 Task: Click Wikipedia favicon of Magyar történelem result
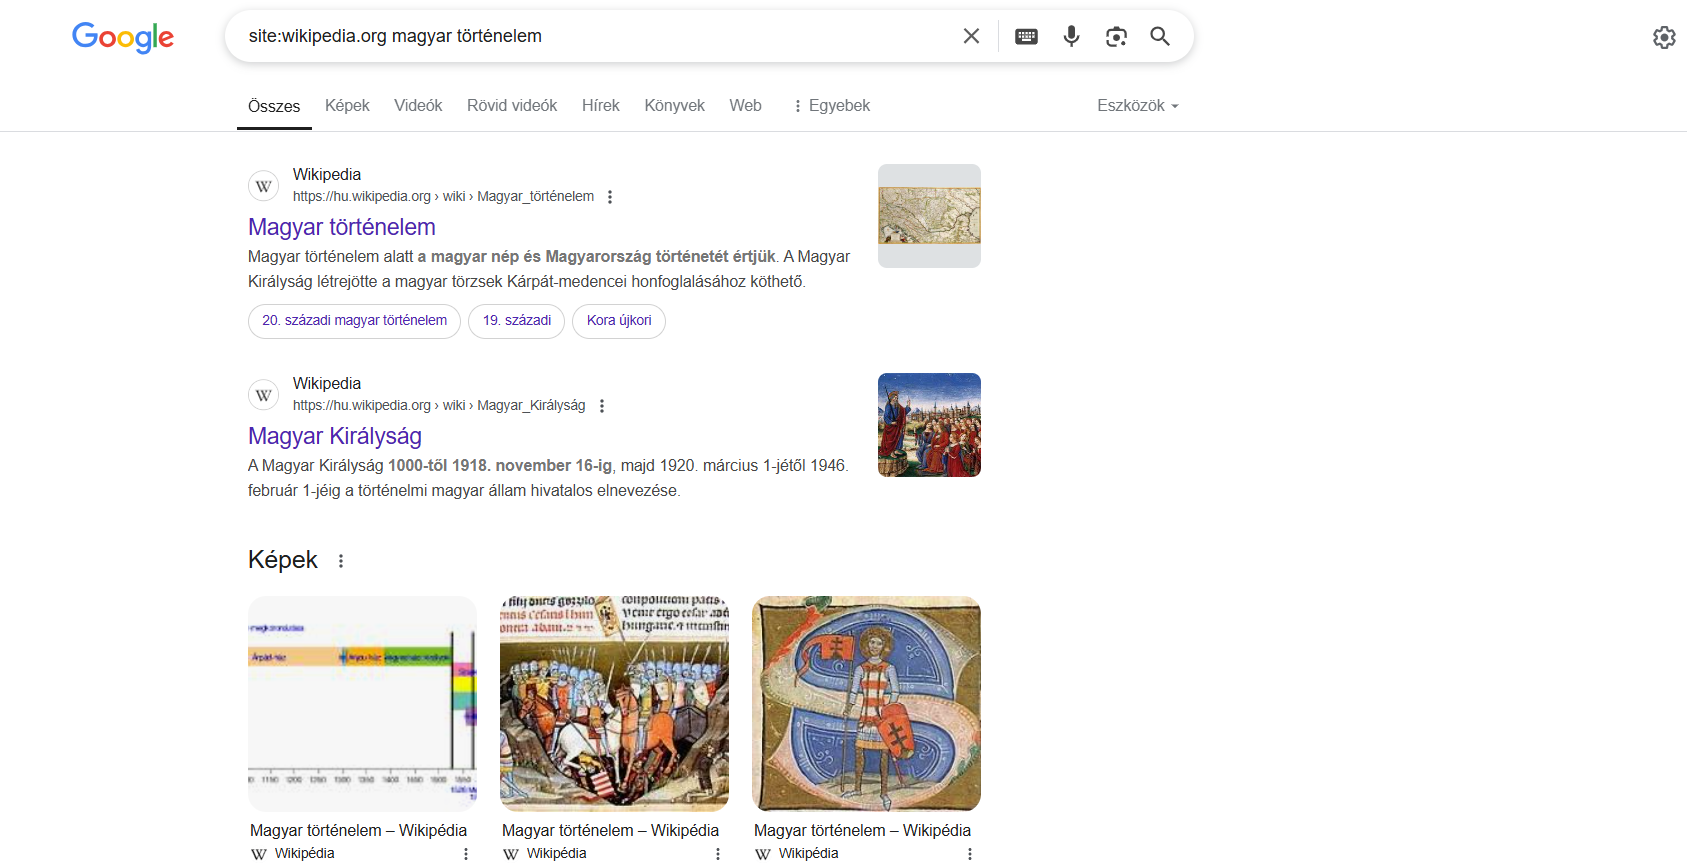(264, 186)
